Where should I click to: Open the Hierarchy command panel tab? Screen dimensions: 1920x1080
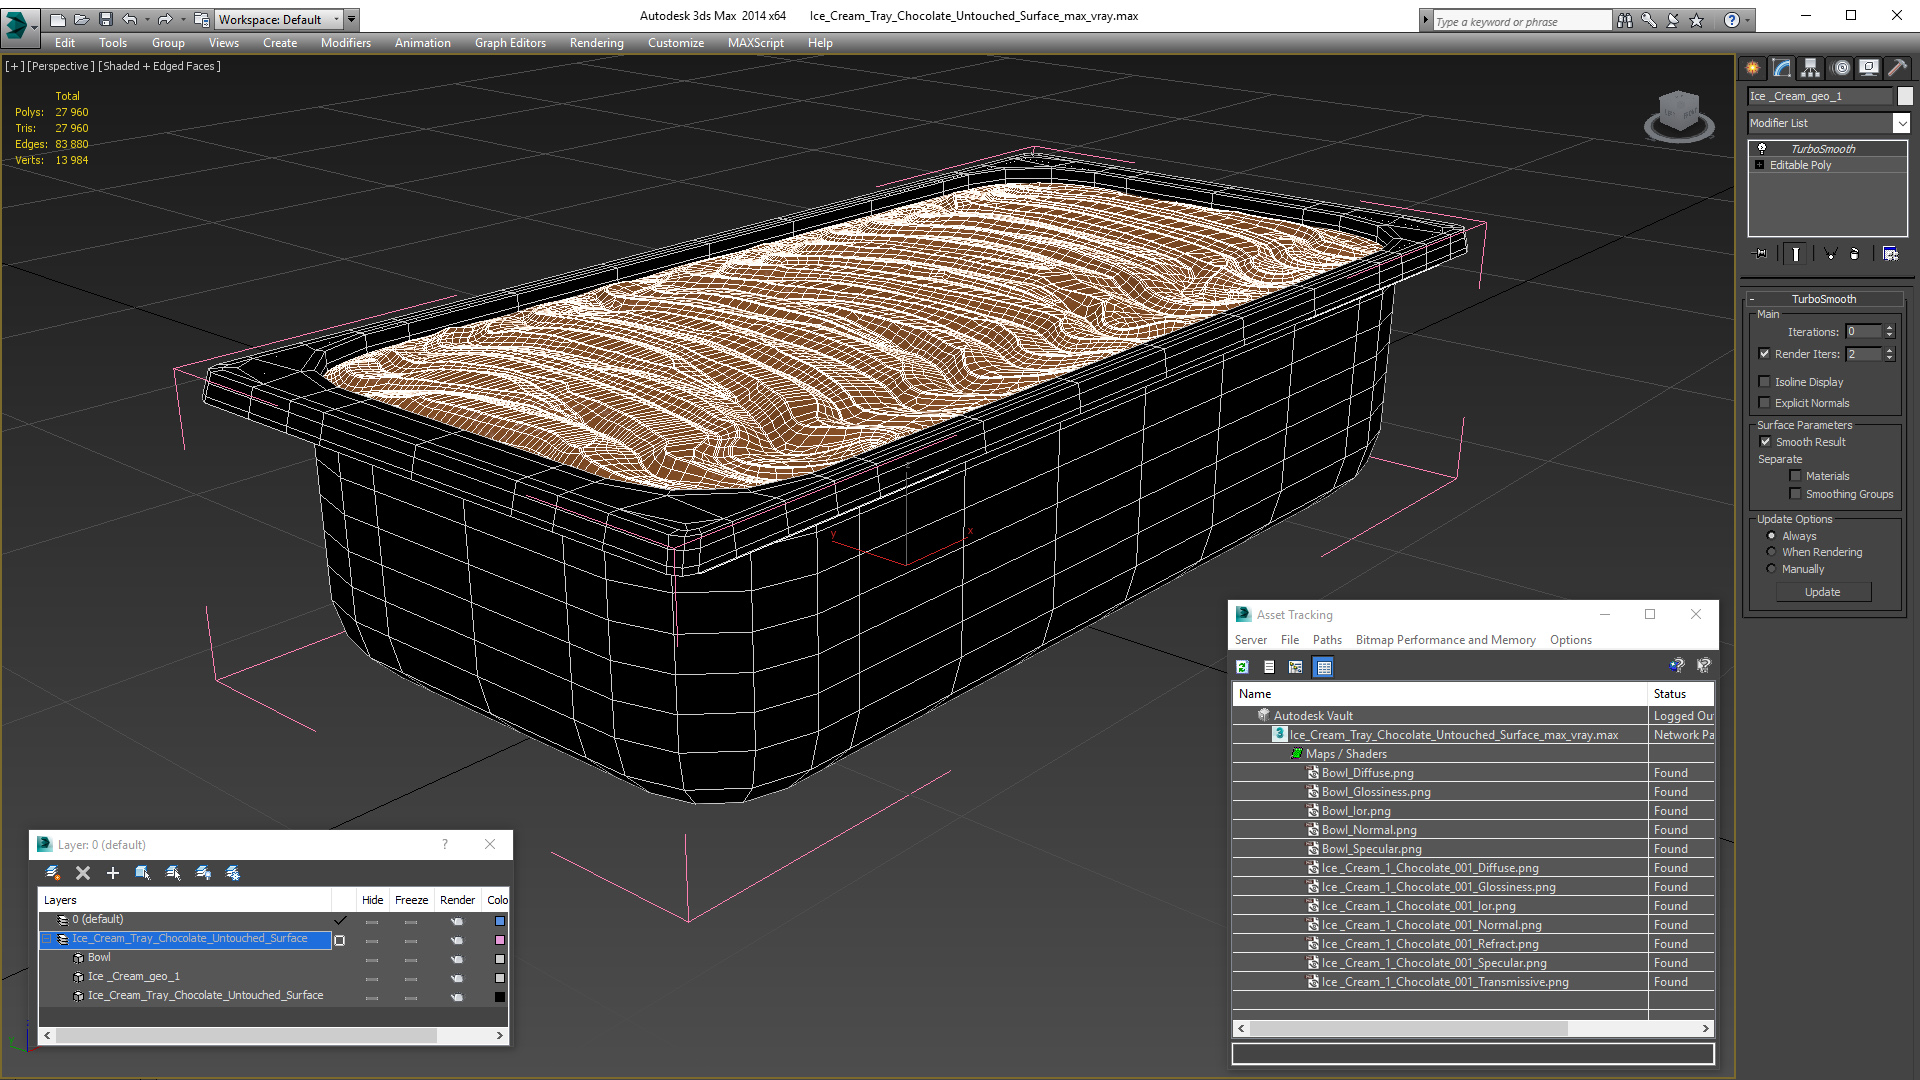[1810, 68]
